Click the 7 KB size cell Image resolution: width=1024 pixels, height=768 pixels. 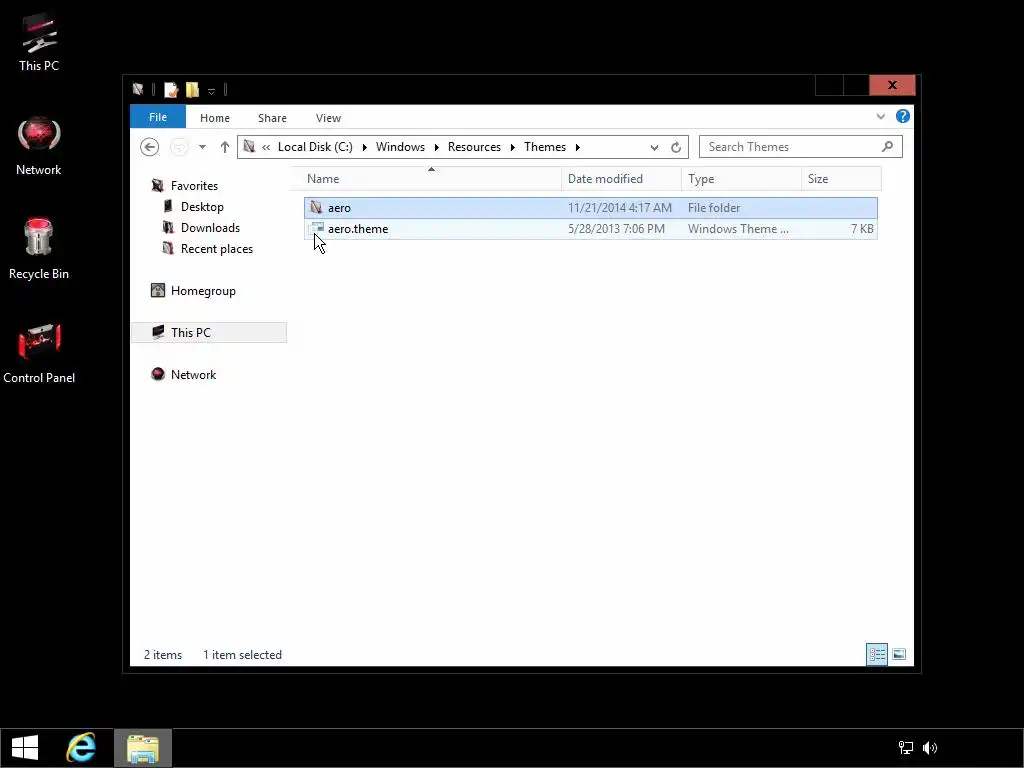point(862,229)
